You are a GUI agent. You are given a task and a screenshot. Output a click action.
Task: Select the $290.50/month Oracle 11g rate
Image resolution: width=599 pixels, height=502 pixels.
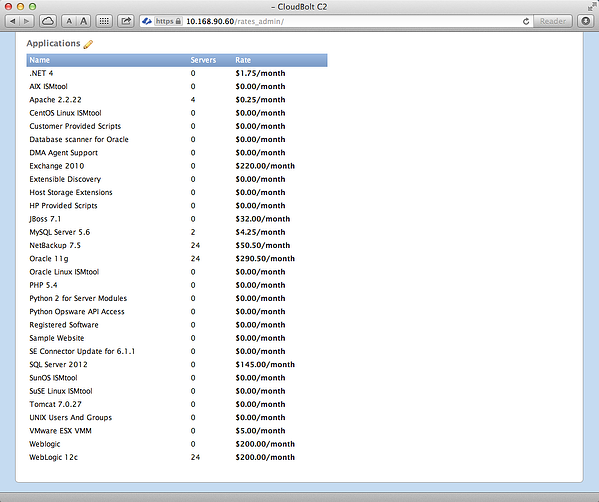click(x=265, y=259)
